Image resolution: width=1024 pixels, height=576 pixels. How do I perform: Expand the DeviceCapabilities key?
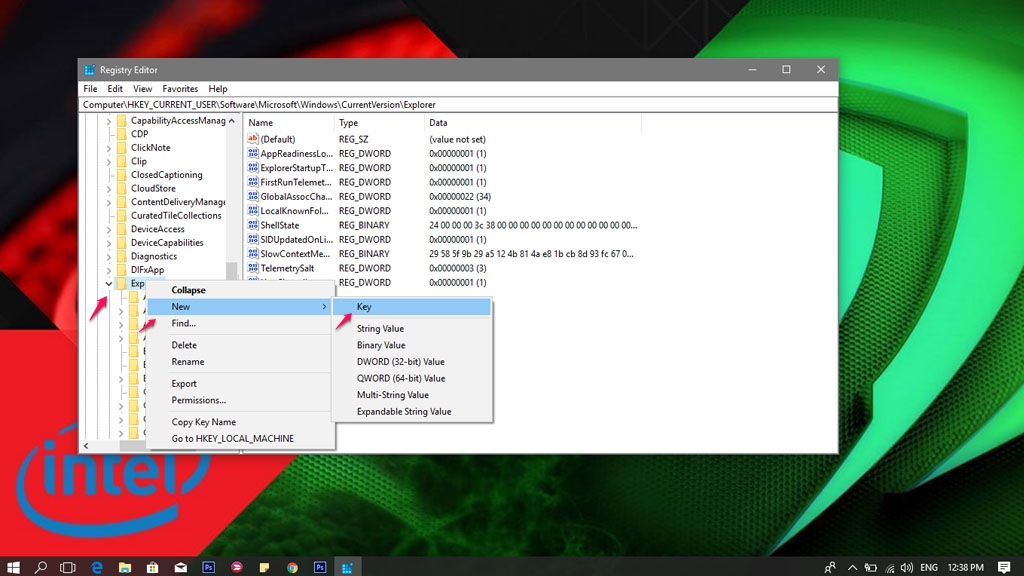109,243
